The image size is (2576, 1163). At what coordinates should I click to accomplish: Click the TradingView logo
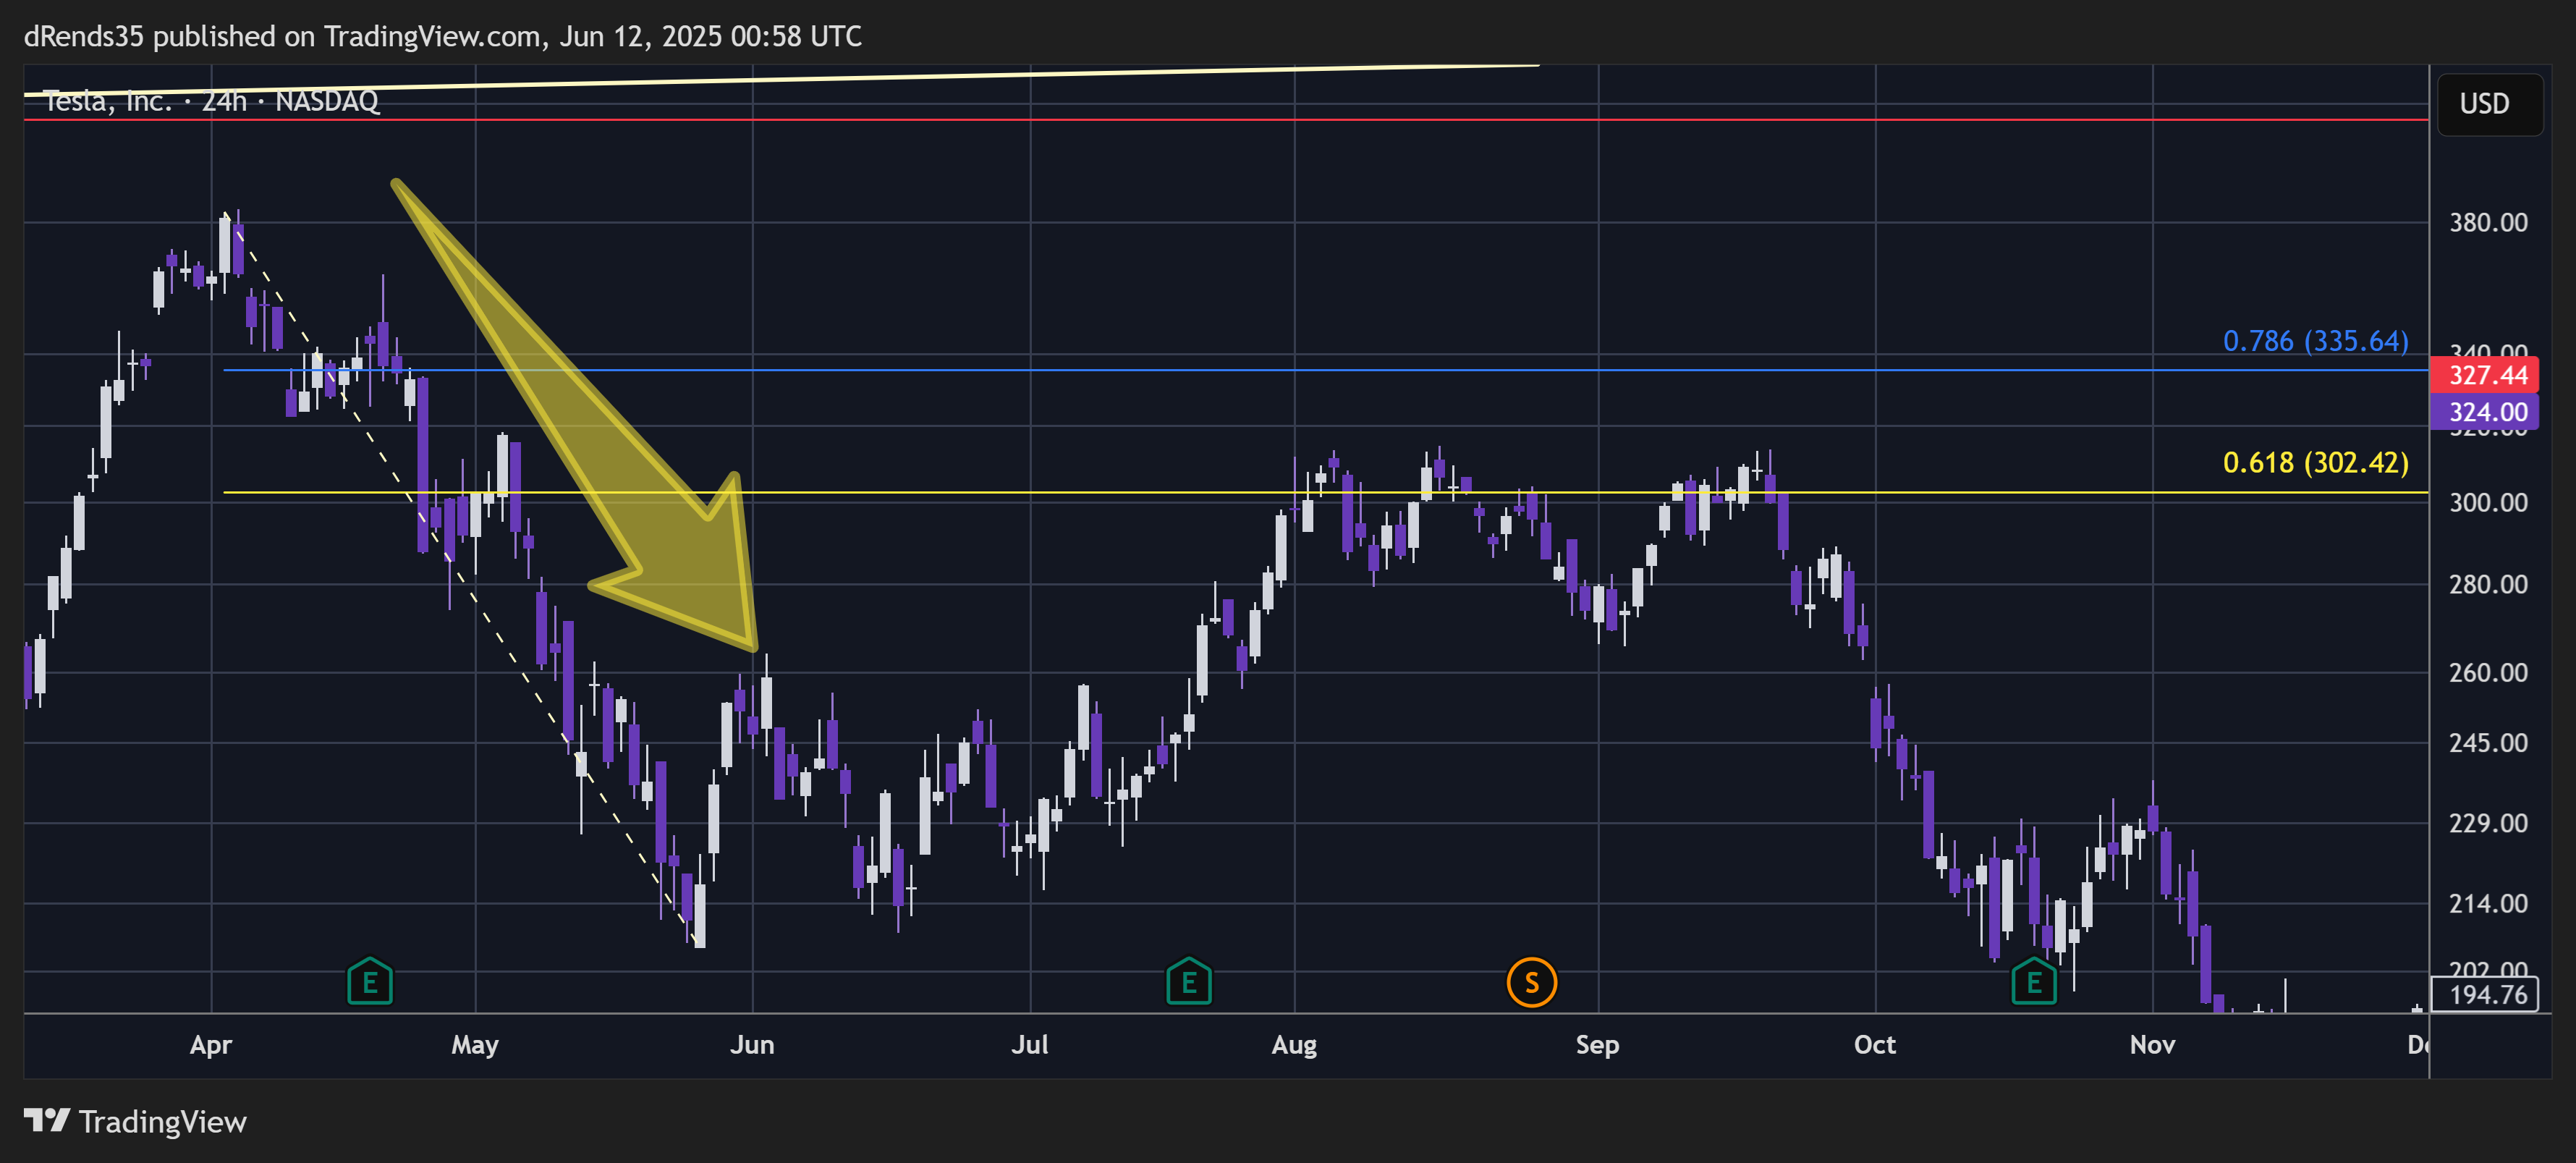[135, 1121]
